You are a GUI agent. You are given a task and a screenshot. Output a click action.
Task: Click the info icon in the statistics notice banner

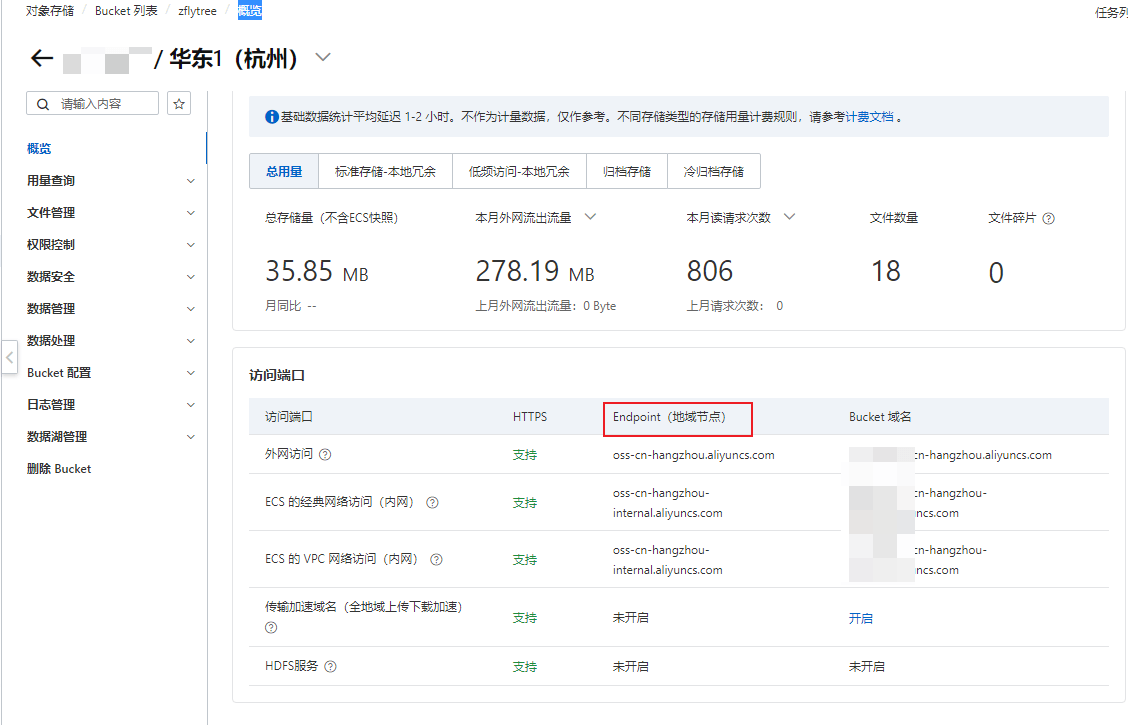272,117
